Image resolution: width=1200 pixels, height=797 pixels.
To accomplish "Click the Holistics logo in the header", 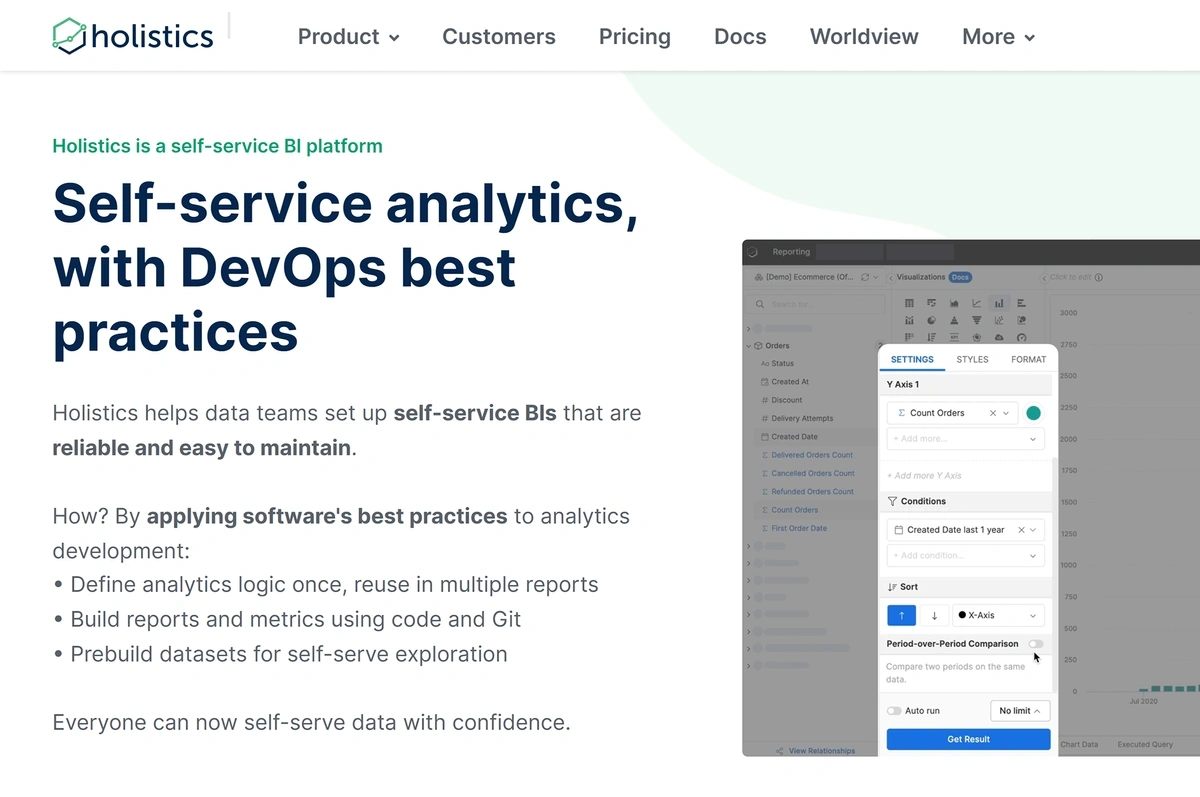I will tap(133, 36).
